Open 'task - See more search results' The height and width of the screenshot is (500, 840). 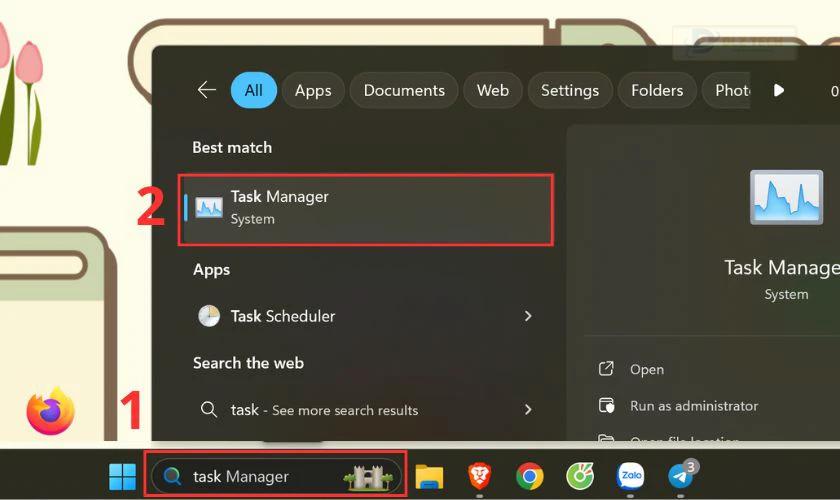click(x=366, y=410)
